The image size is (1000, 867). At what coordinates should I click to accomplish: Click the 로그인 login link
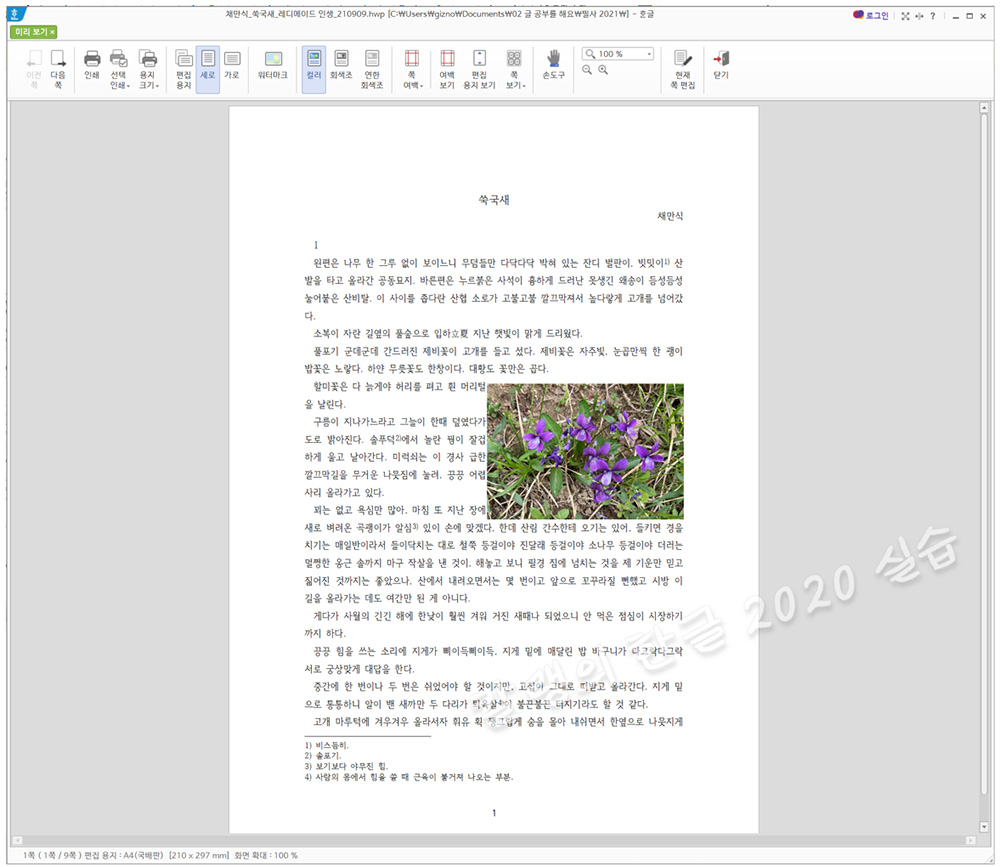(x=871, y=15)
